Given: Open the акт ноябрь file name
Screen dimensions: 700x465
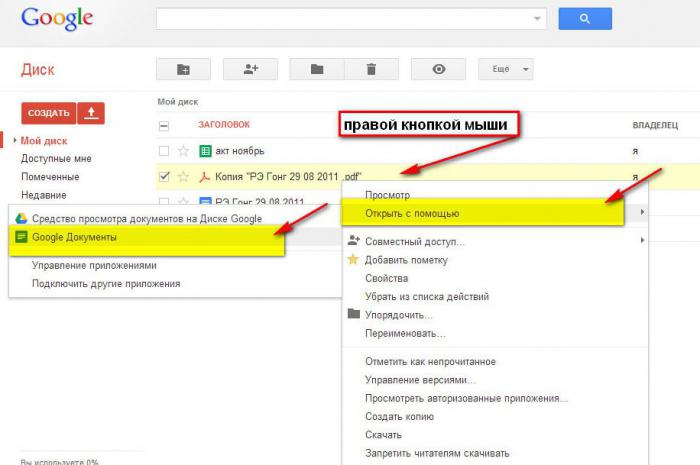Looking at the screenshot, I should (240, 151).
